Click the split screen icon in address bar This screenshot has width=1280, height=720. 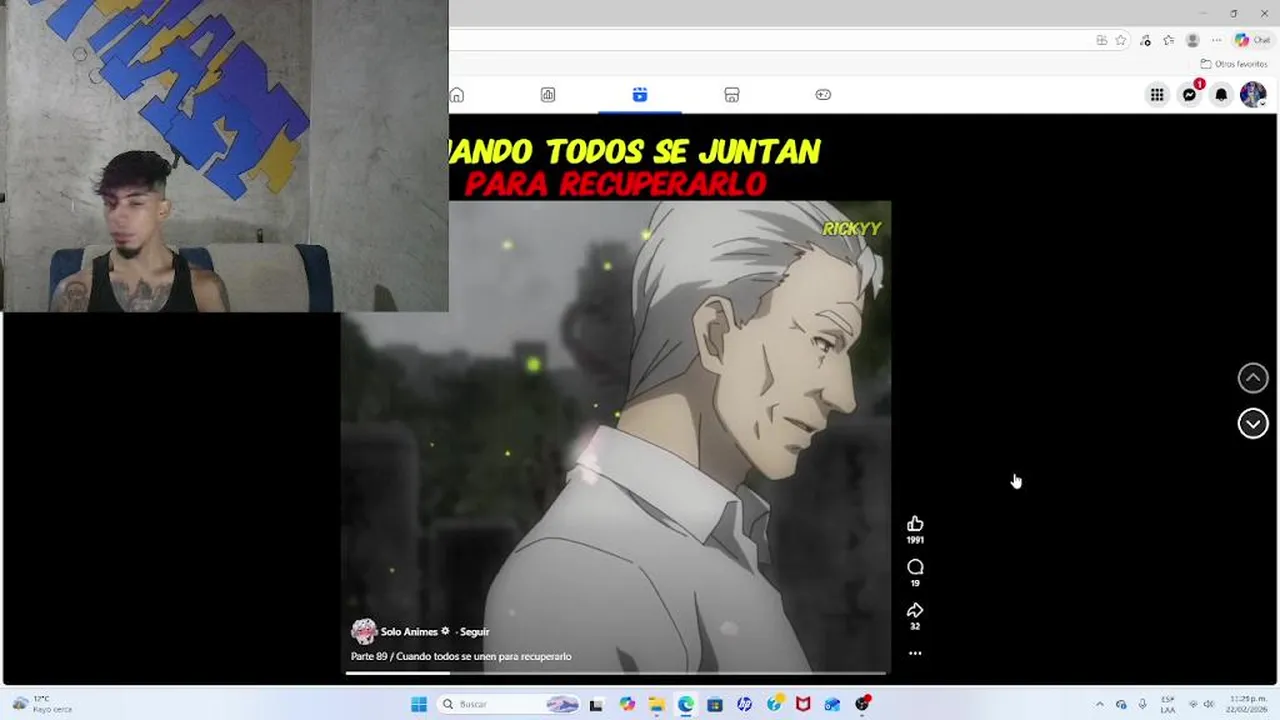coord(1101,40)
